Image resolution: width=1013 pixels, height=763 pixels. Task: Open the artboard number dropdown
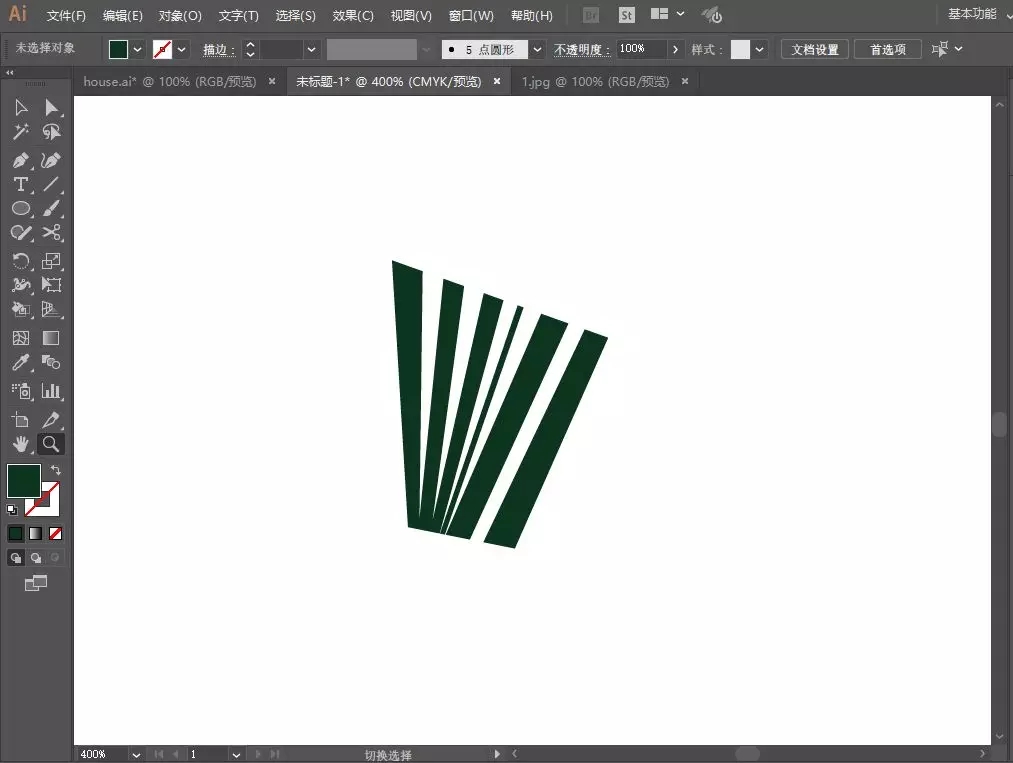(x=236, y=755)
